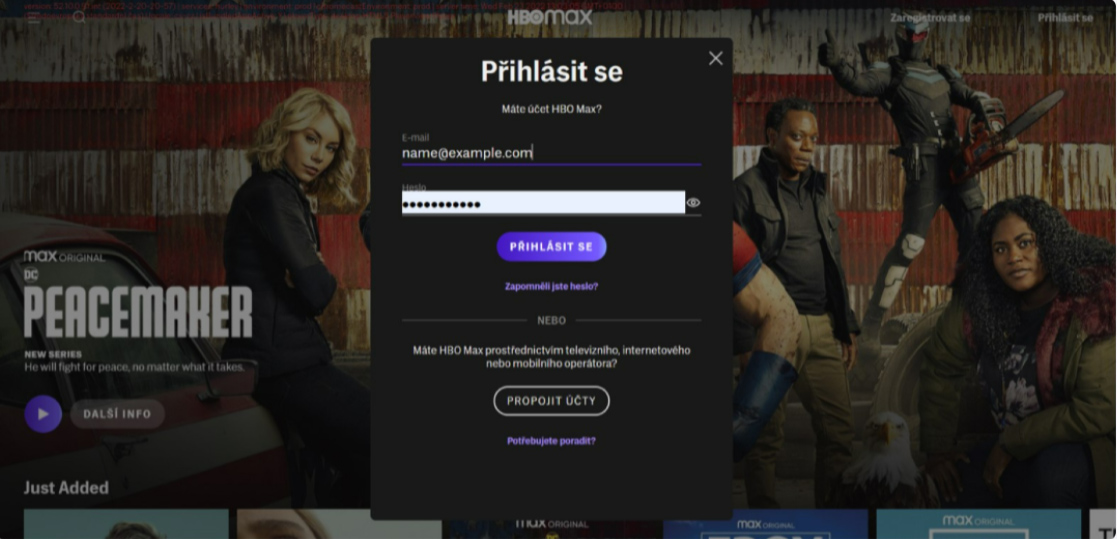Viewport: 1117px width, 539px height.
Task: Open the light teal max original thumbnail
Action: [979, 524]
